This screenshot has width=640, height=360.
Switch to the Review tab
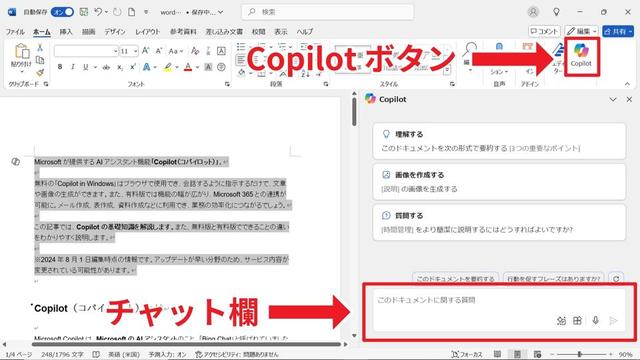click(258, 31)
